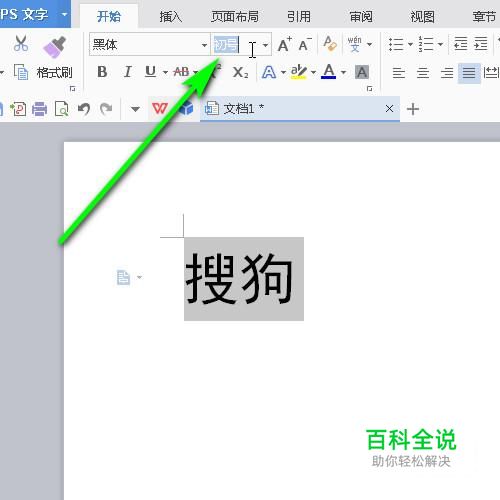Add a new document tab with plus
Viewport: 500px width, 500px height.
tap(413, 109)
